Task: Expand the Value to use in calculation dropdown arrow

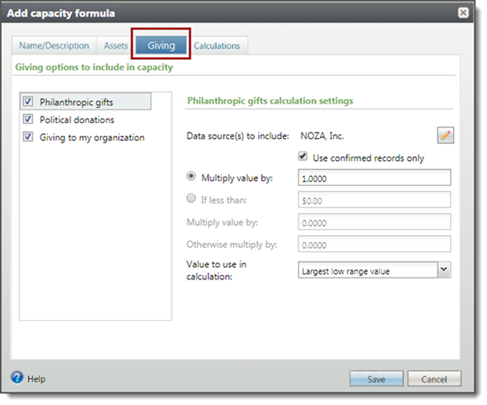Action: [444, 270]
